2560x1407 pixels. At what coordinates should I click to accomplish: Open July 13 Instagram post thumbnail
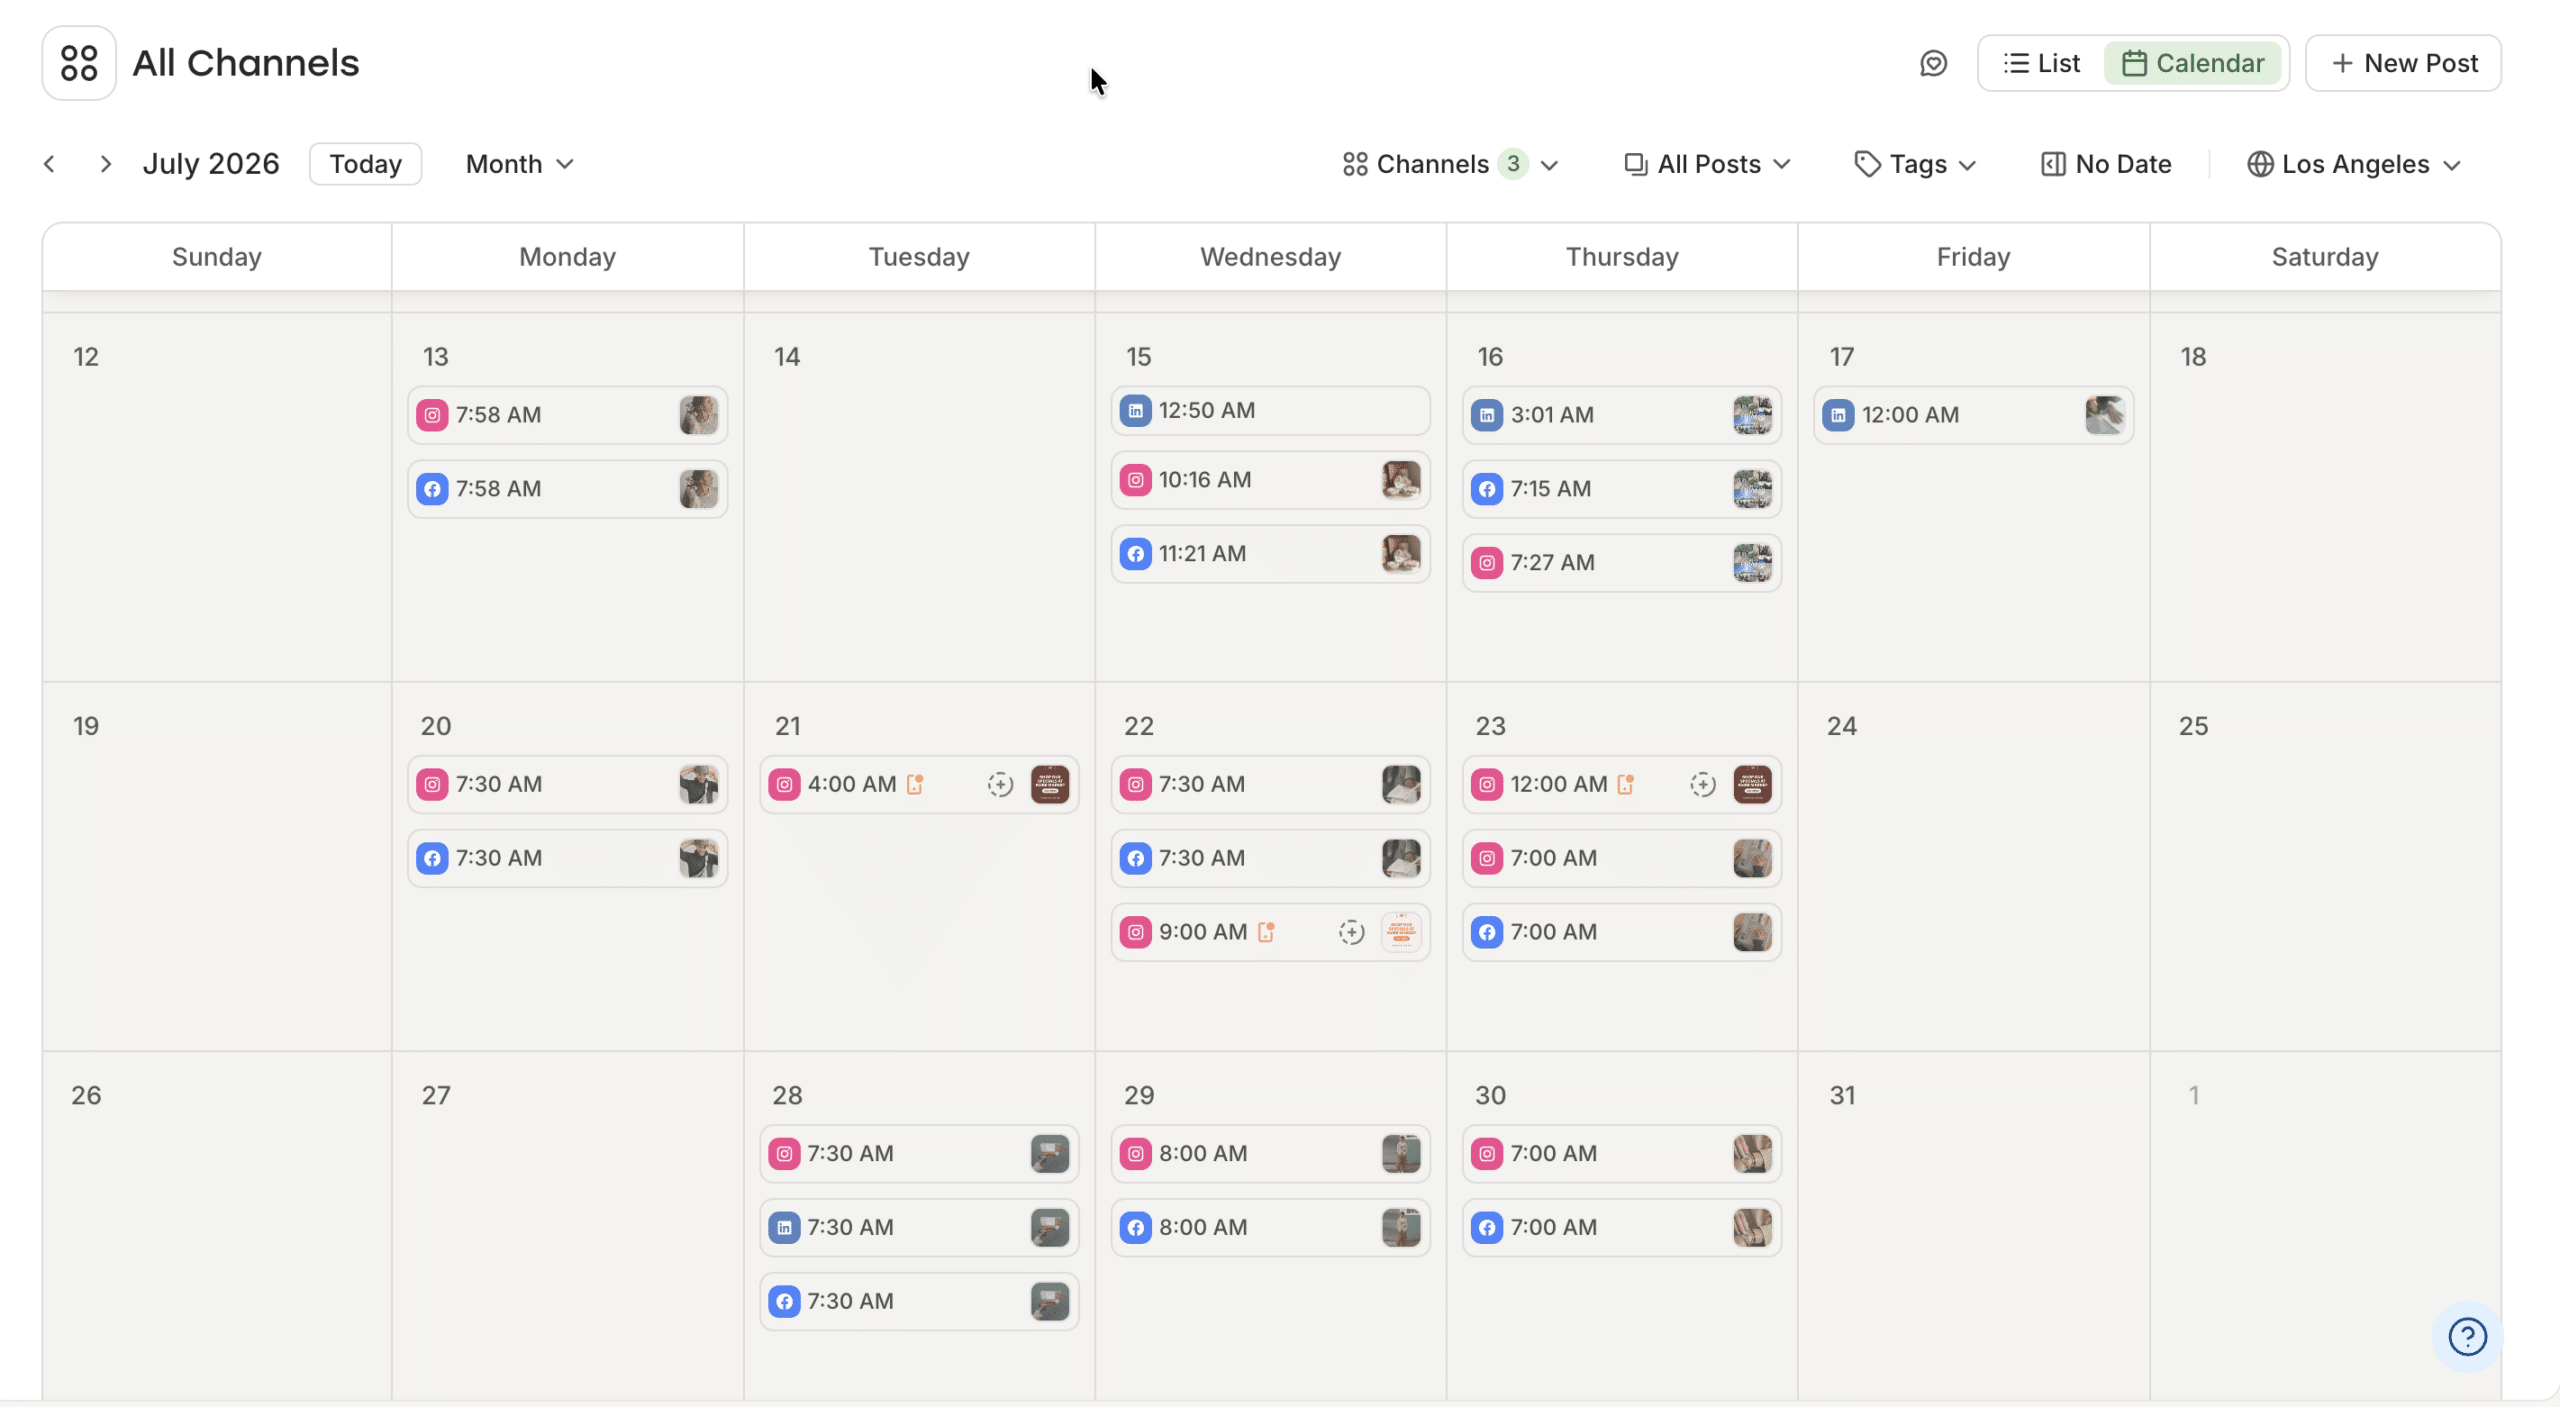(698, 415)
